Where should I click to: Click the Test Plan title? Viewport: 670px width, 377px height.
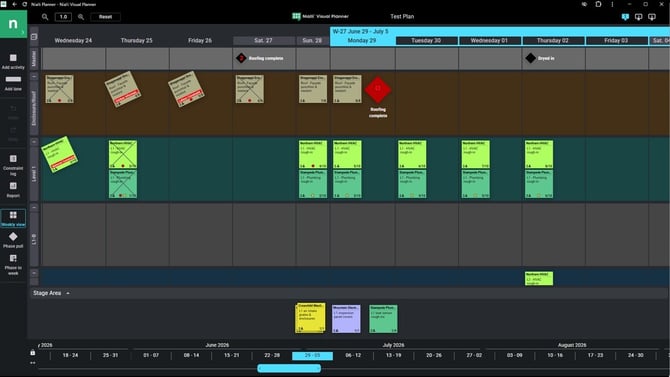coord(402,17)
